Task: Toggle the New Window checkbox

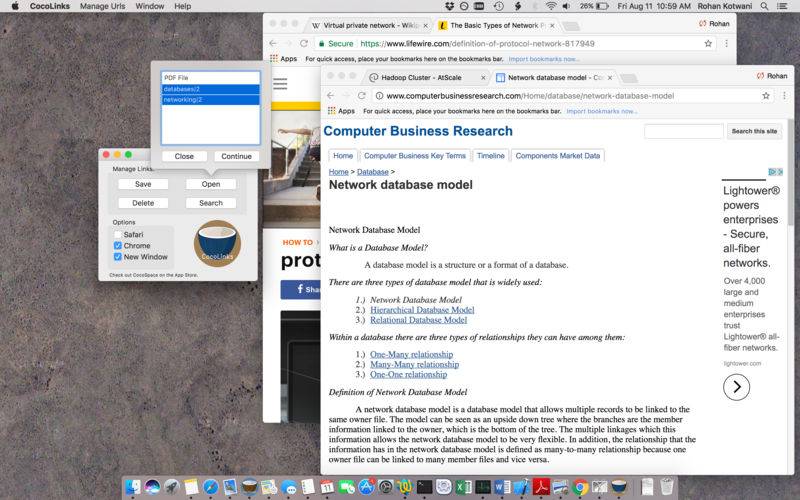Action: [118, 257]
